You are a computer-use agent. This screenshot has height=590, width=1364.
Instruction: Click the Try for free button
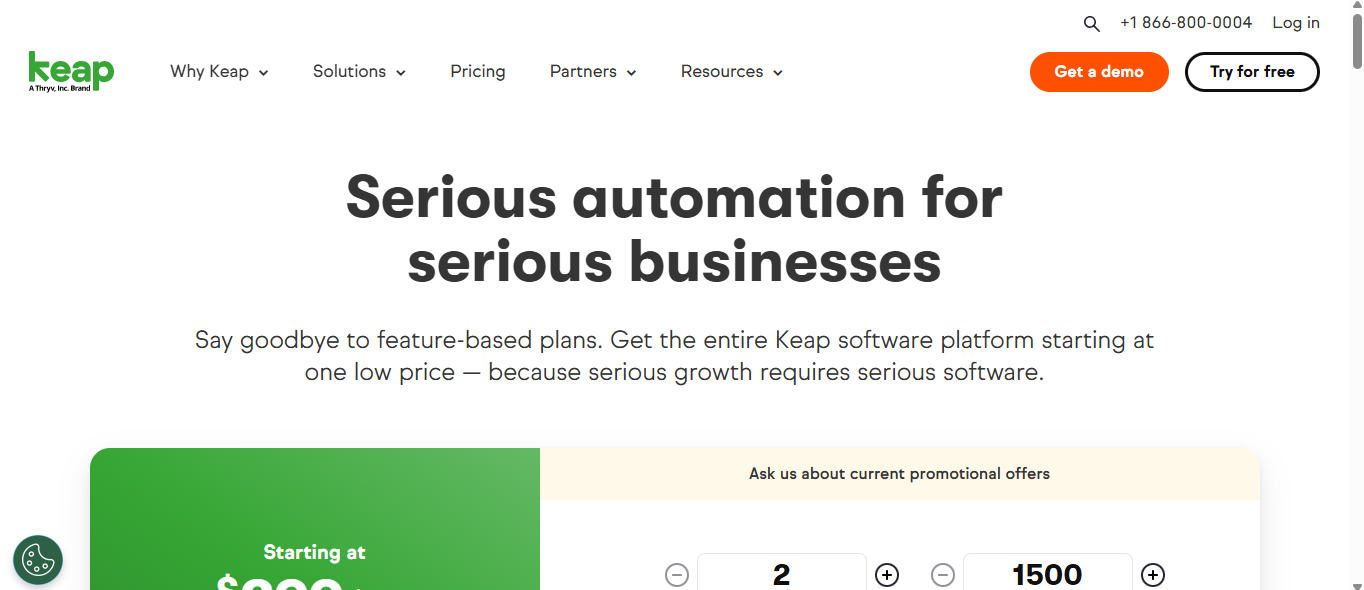pos(1252,72)
